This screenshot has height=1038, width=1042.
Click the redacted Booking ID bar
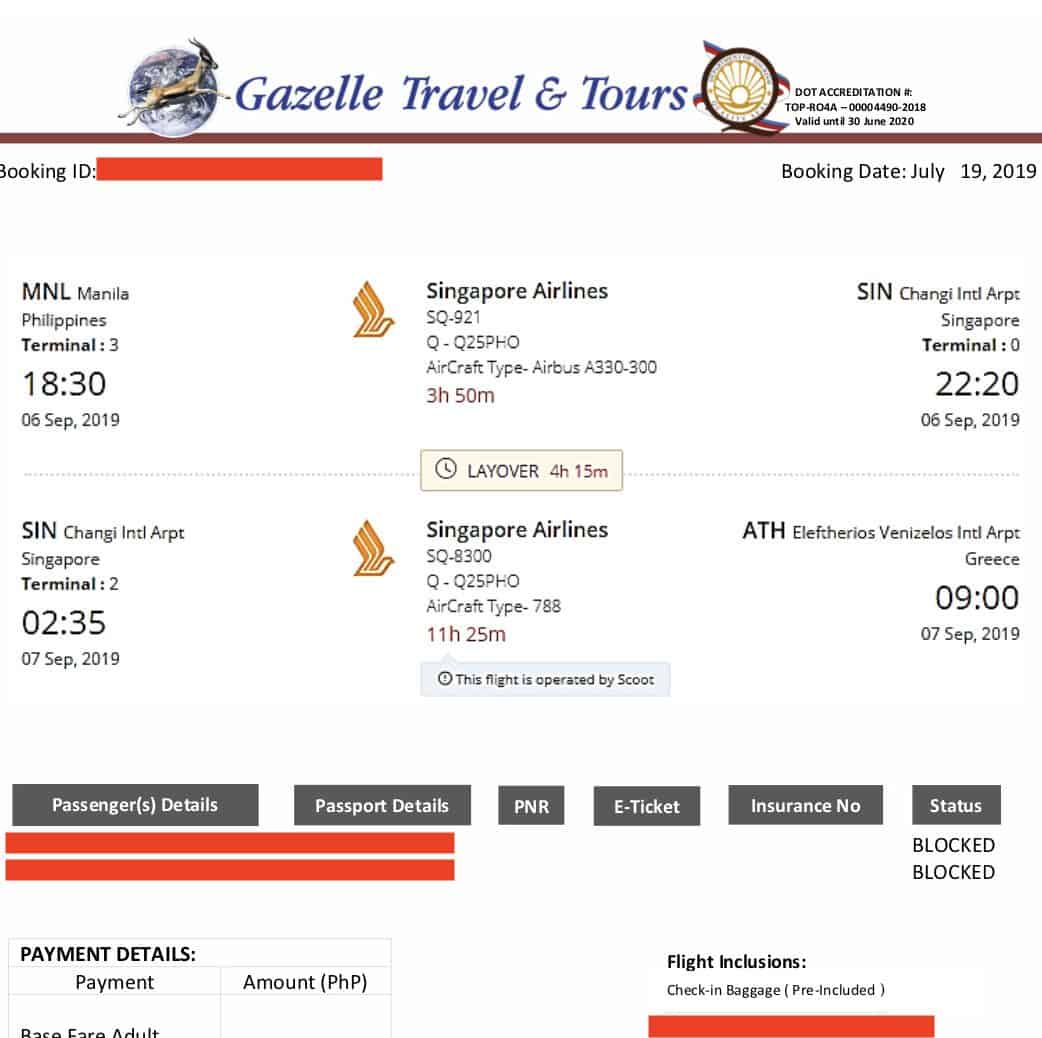240,169
